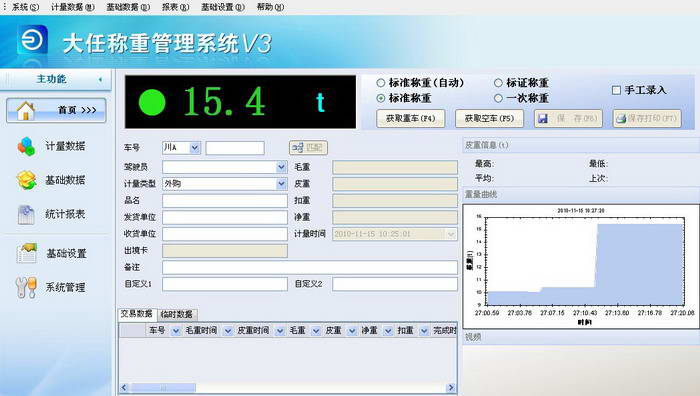Click the 发货单位 input field

tap(225, 217)
